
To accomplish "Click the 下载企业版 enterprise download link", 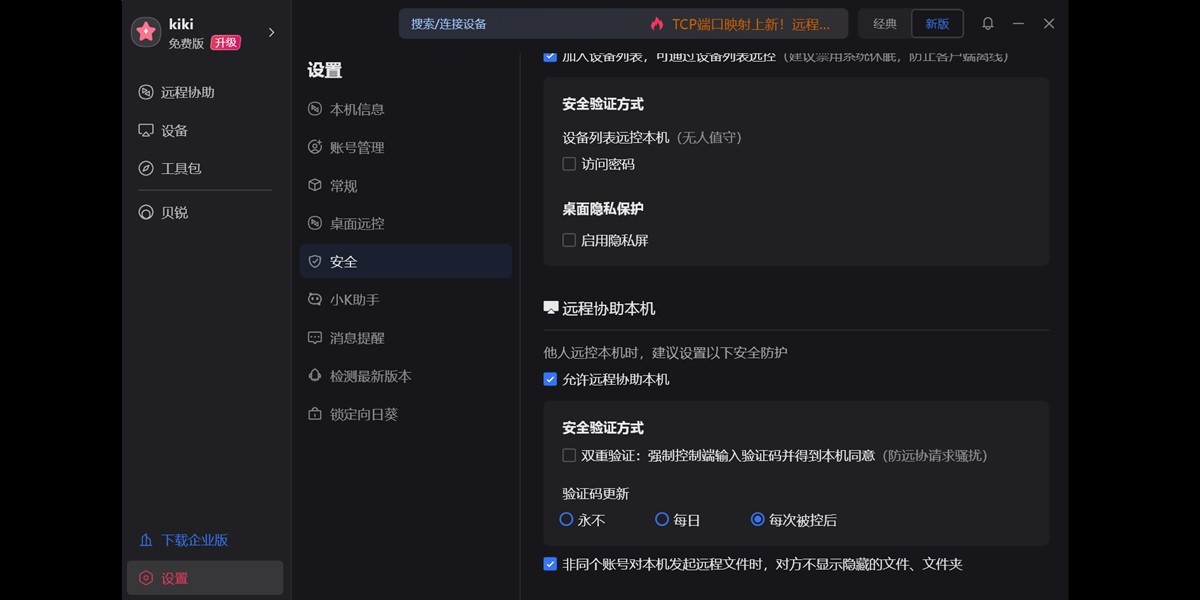I will point(185,540).
